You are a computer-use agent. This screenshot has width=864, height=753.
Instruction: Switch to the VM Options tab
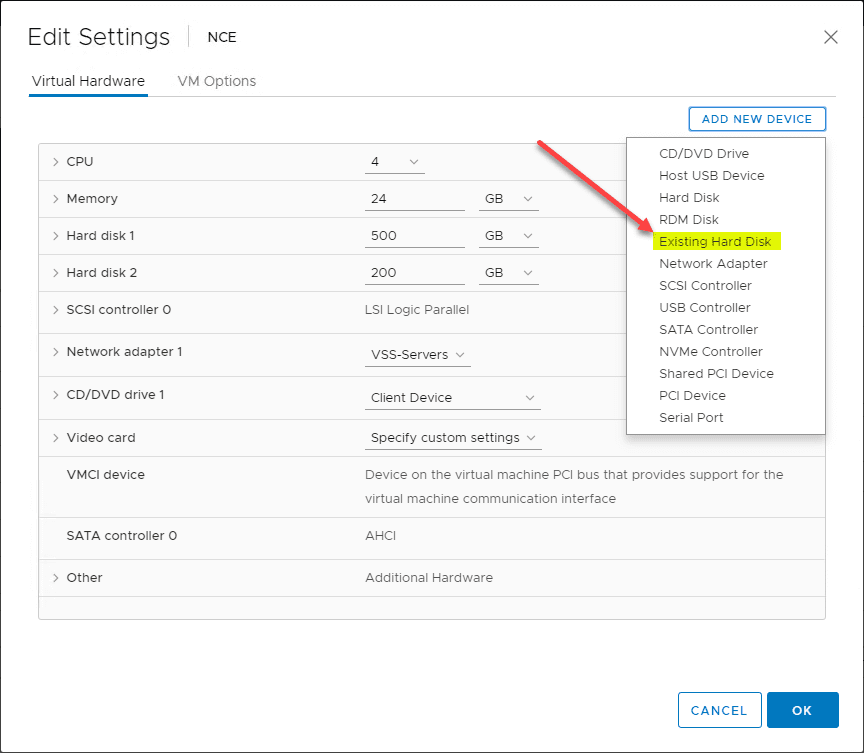[x=216, y=81]
